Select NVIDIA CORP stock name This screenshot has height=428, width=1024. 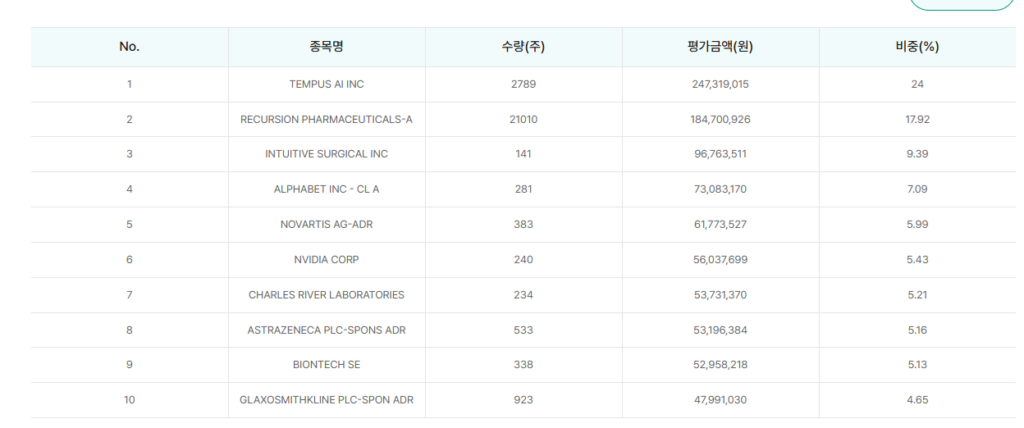[327, 260]
